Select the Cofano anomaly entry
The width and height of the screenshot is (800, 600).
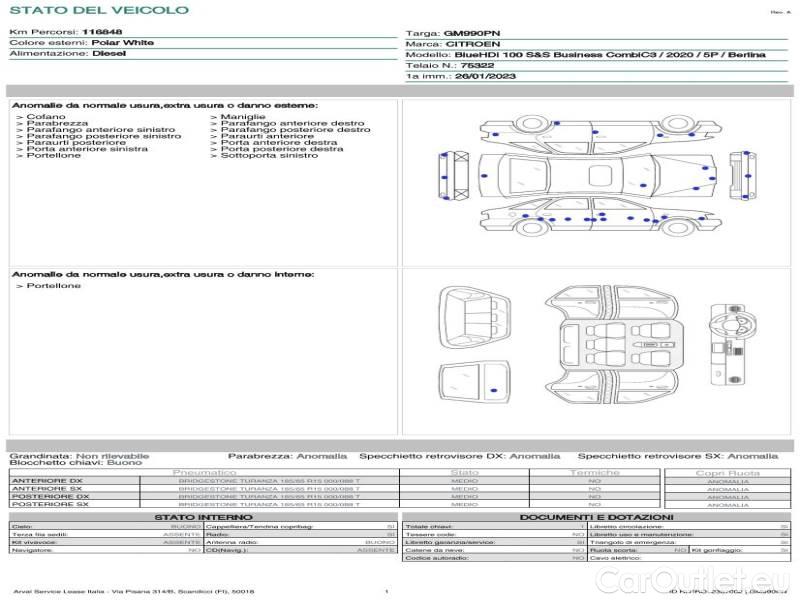pyautogui.click(x=46, y=117)
